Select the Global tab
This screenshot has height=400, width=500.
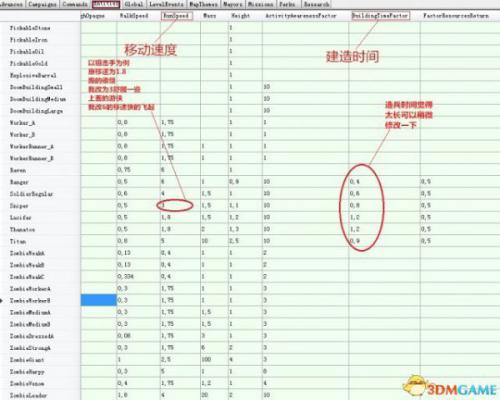coord(134,4)
